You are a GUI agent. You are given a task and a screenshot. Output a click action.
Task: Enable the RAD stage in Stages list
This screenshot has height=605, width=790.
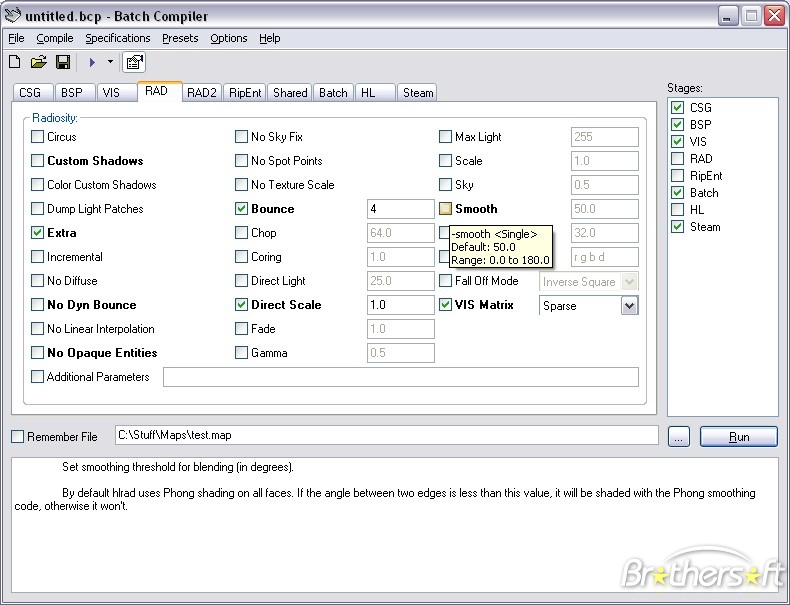[x=678, y=159]
